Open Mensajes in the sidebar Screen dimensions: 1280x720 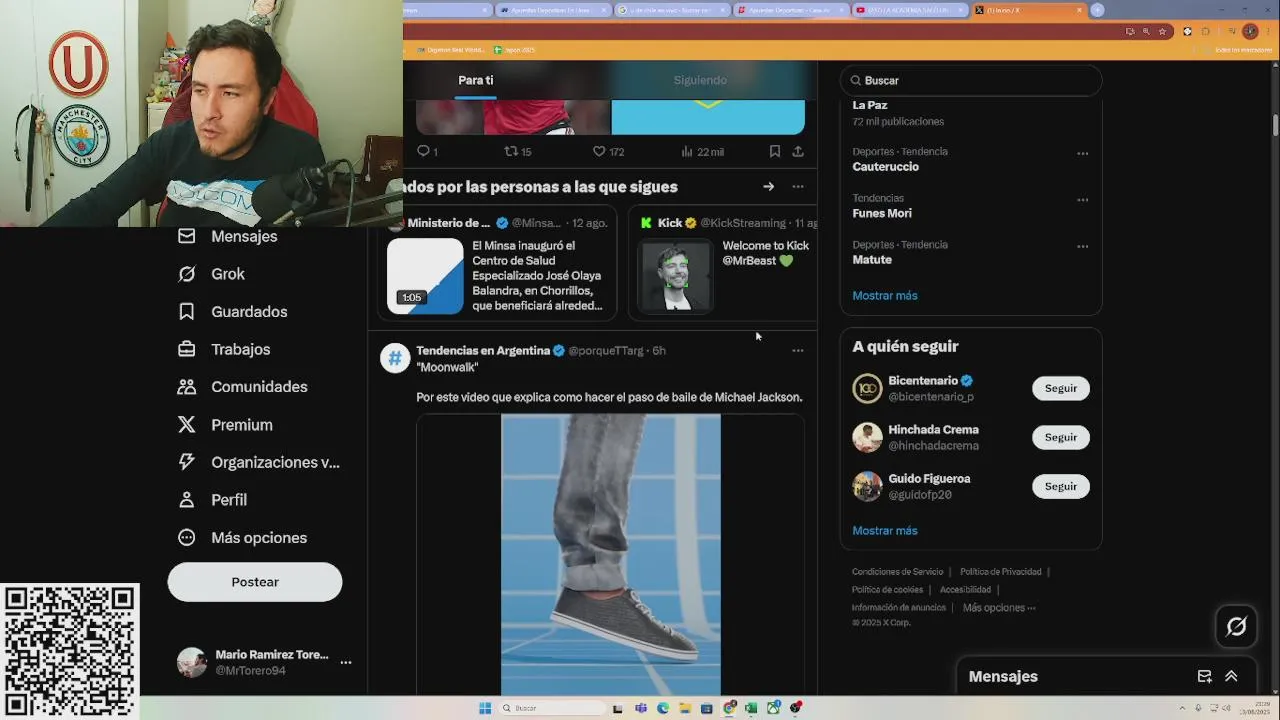(227, 236)
